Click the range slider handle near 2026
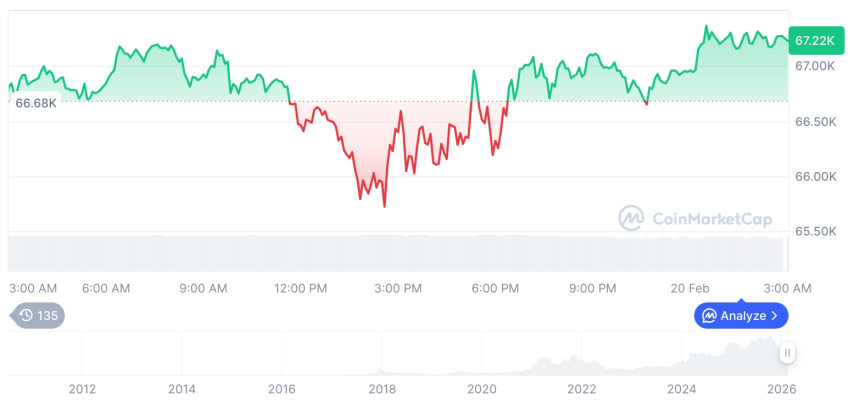Viewport: 860px width, 401px height. [x=788, y=353]
